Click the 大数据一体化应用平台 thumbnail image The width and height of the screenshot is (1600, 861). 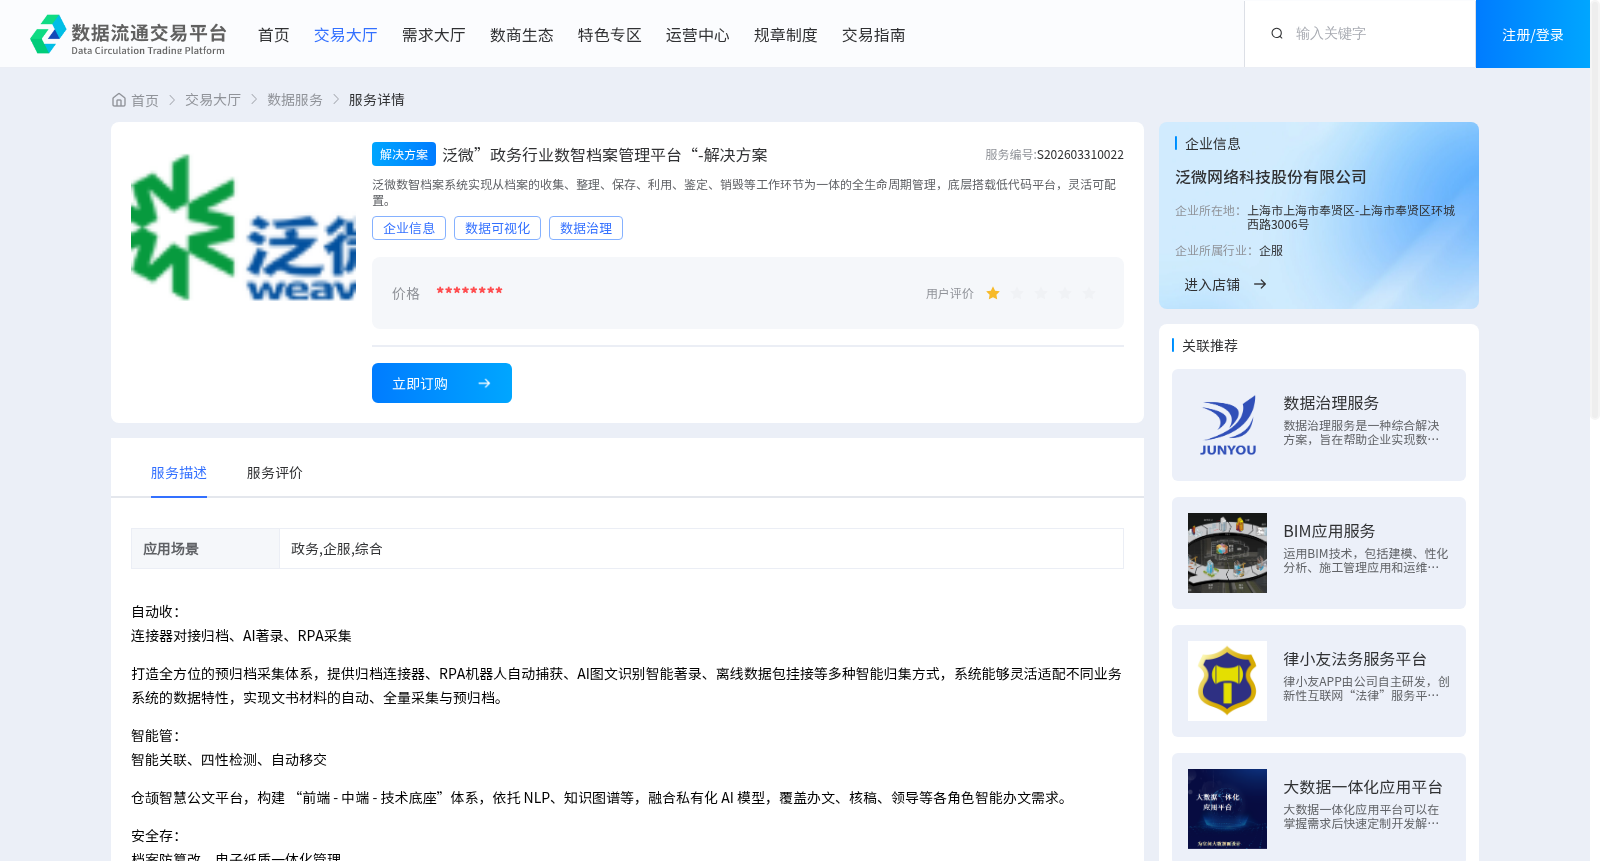(1227, 809)
